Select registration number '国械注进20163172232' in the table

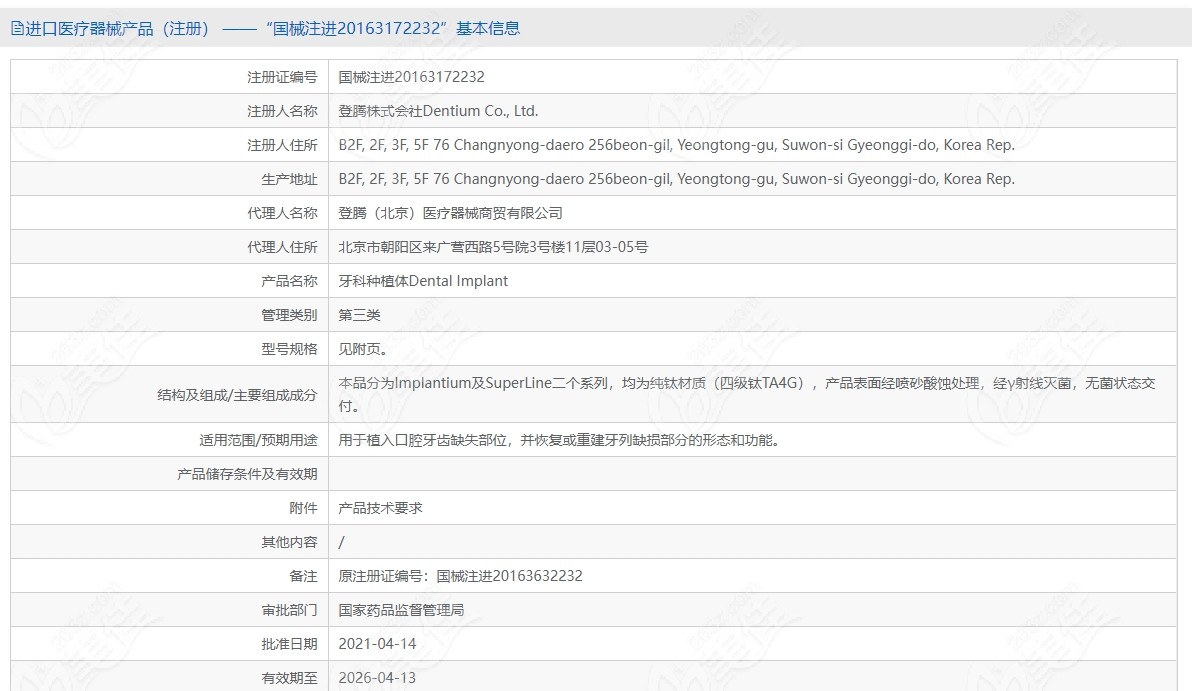tap(411, 77)
